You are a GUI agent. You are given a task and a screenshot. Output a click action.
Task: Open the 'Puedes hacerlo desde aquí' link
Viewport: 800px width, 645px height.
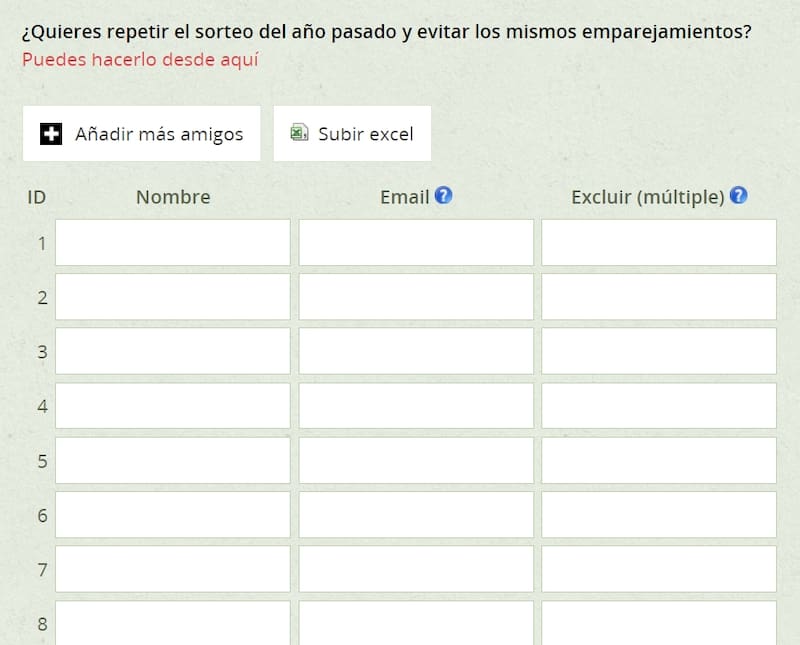(140, 59)
